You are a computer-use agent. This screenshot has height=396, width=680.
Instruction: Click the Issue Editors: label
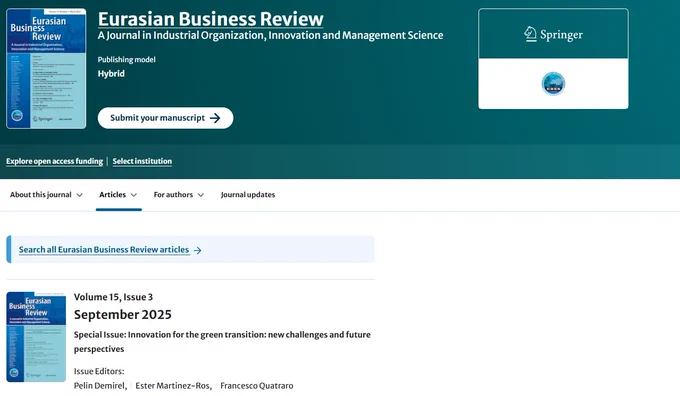click(99, 371)
